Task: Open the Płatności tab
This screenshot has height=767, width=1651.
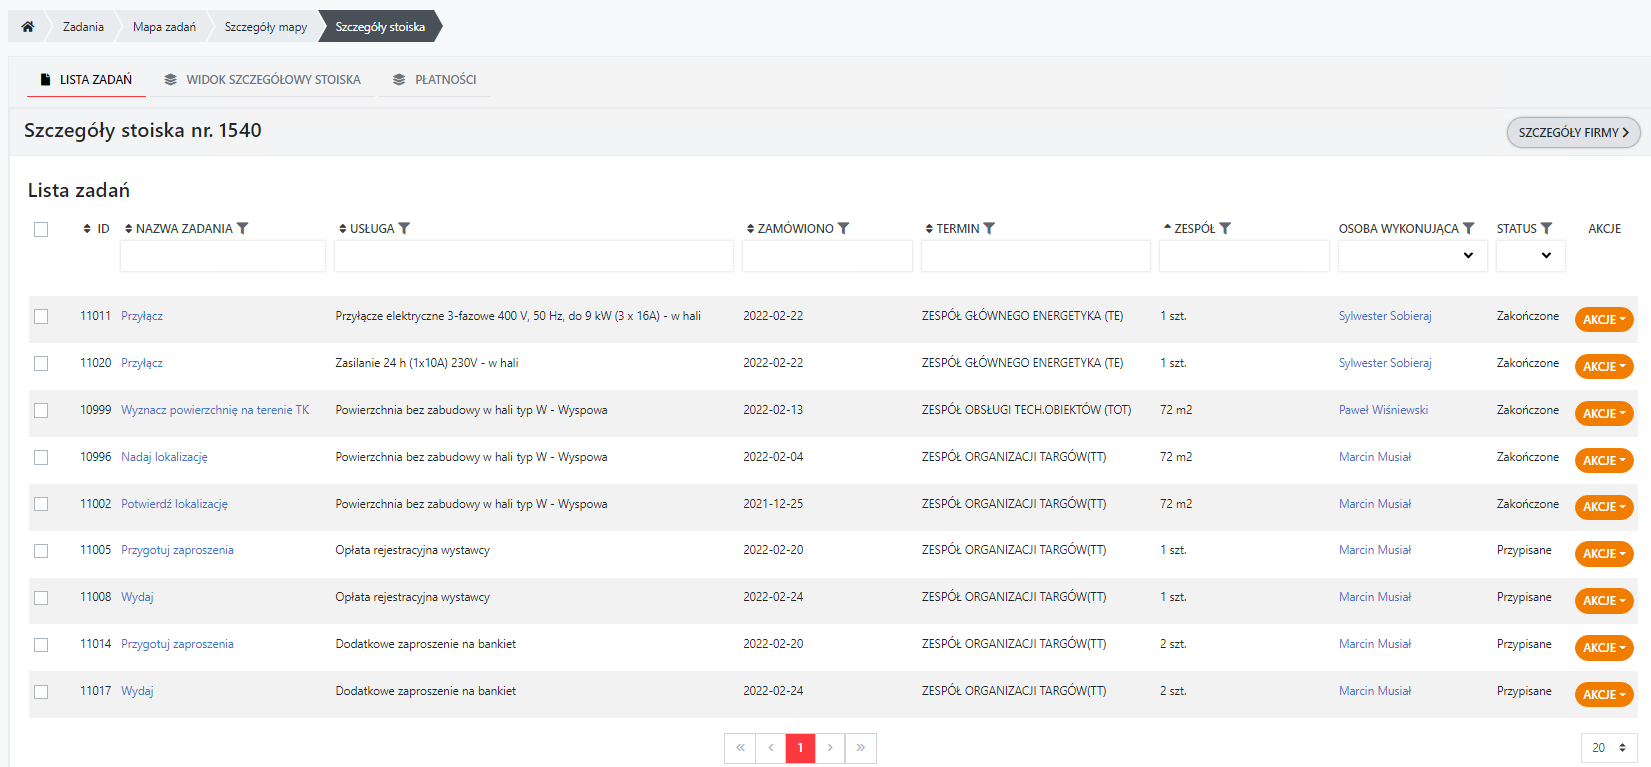Action: click(435, 80)
